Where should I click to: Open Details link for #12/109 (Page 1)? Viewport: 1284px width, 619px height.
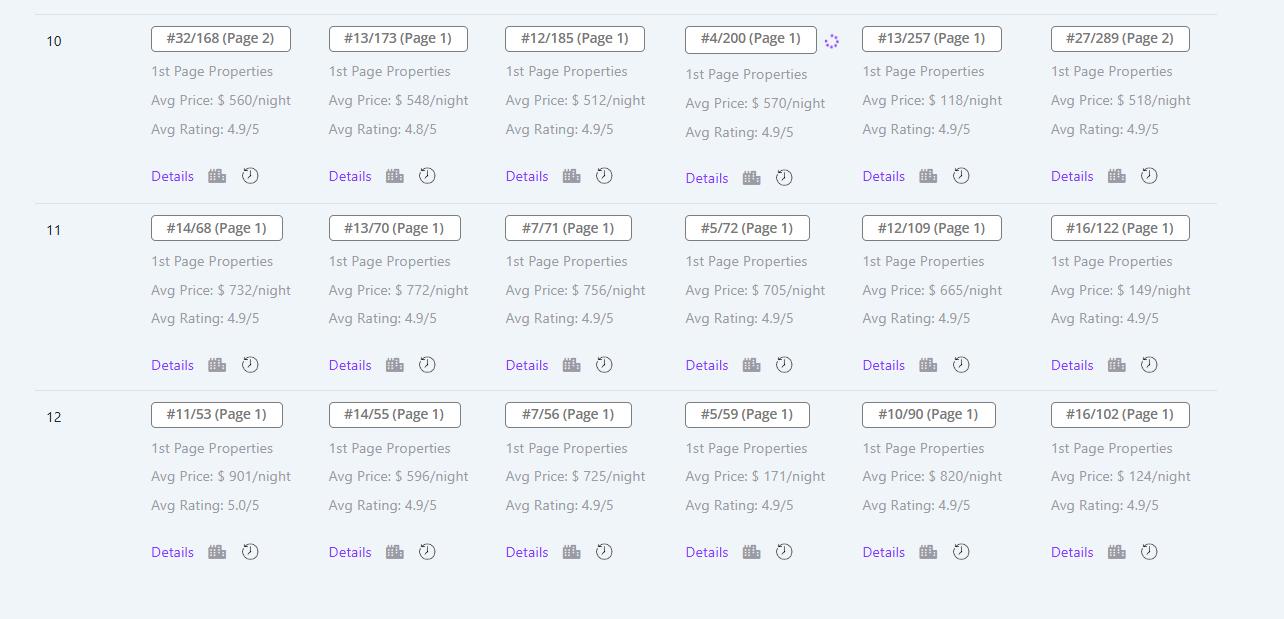pyautogui.click(x=883, y=365)
